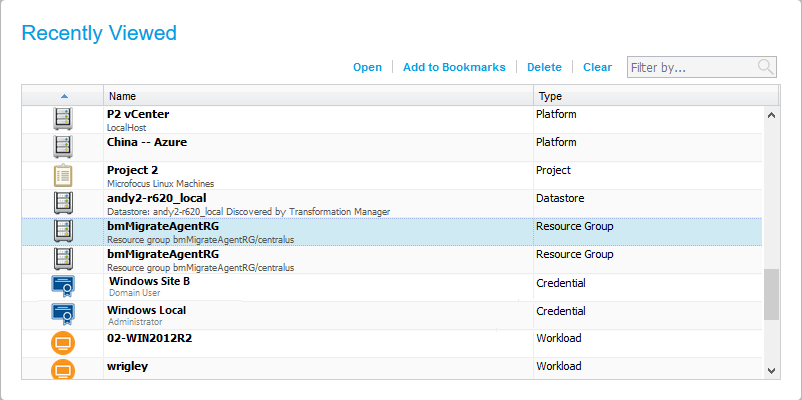Clear the recently viewed list
802x400 pixels.
tap(597, 67)
